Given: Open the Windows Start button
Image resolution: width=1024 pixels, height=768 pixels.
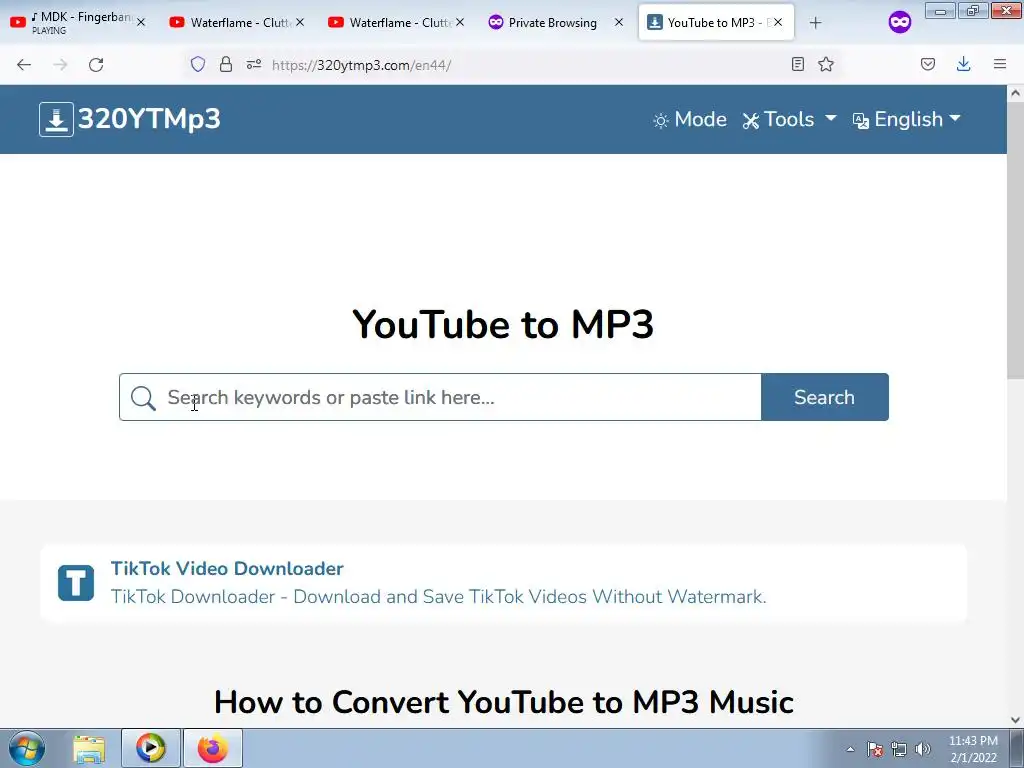Looking at the screenshot, I should pos(27,748).
